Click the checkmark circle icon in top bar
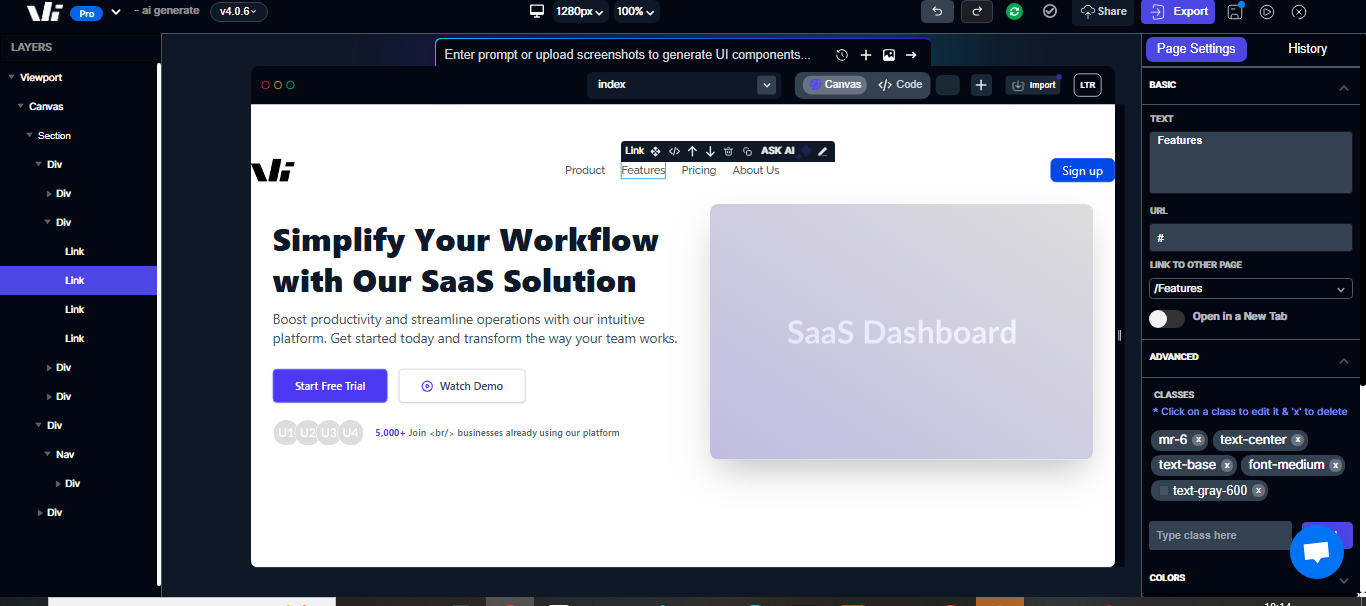1366x606 pixels. [x=1050, y=11]
